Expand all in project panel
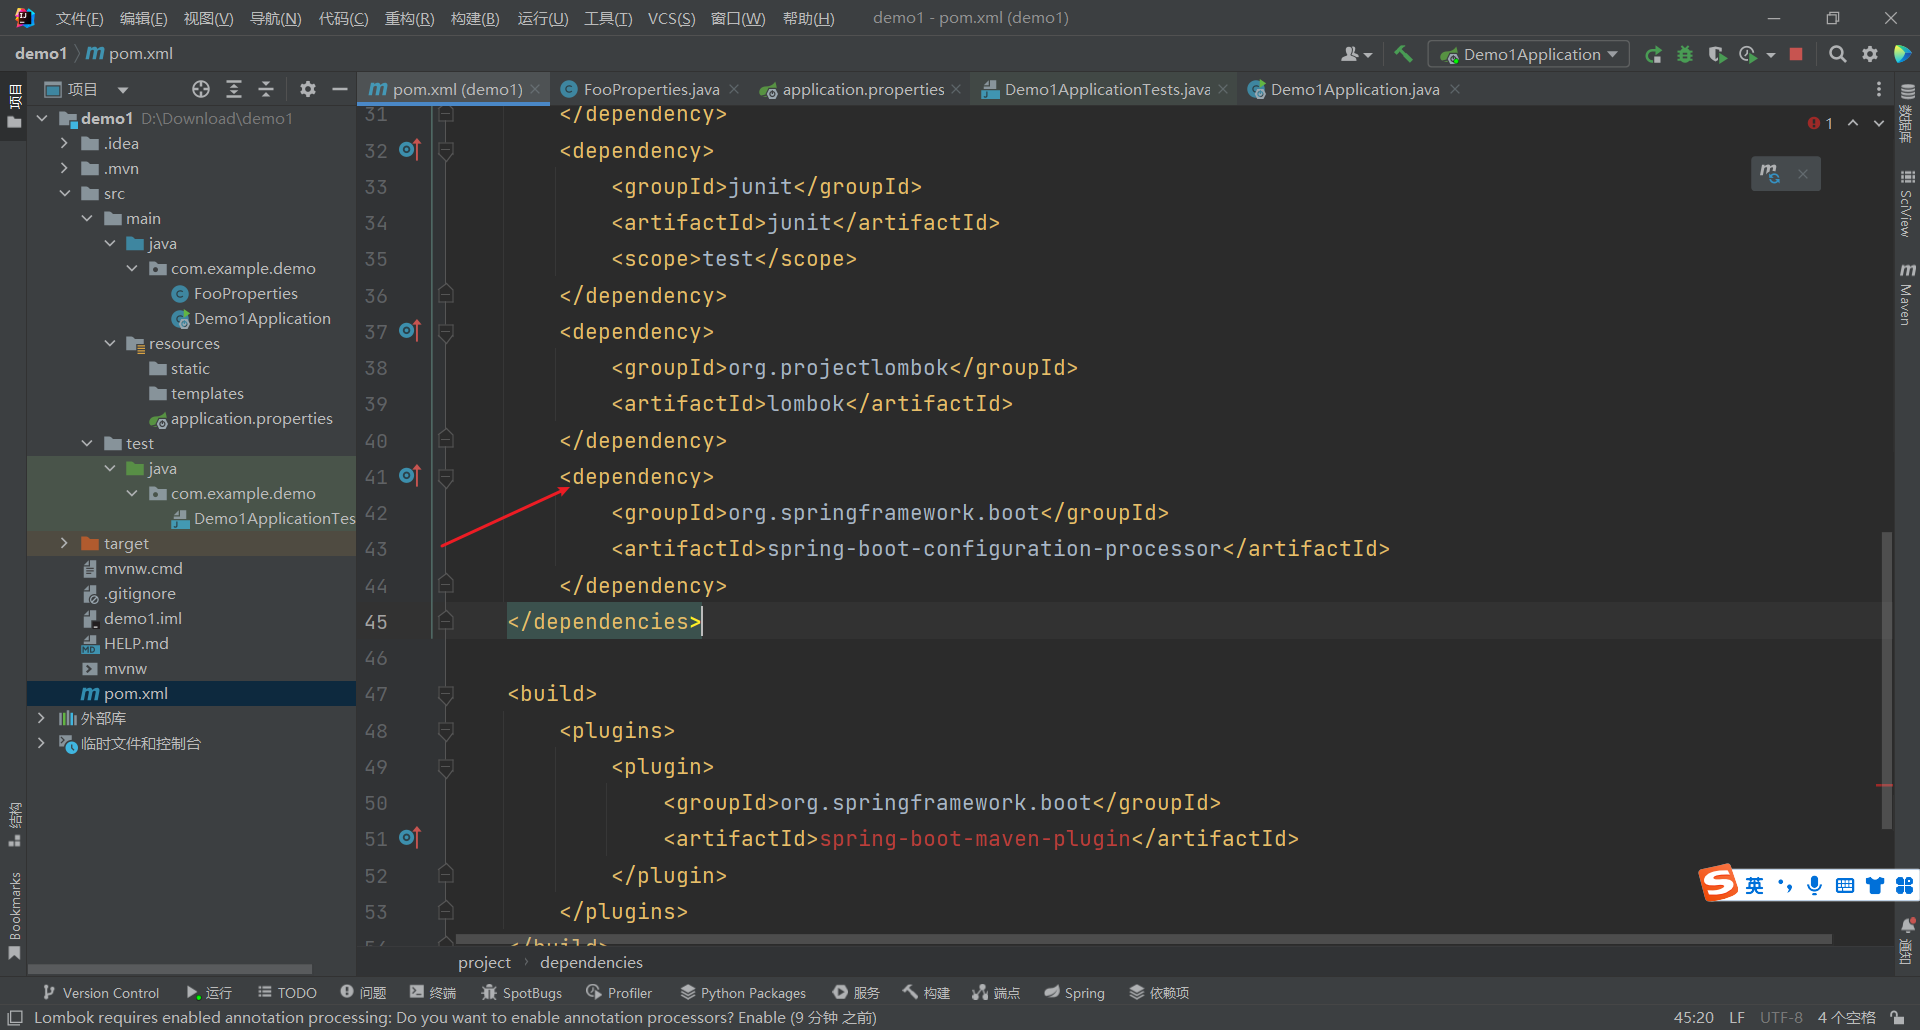Image resolution: width=1920 pixels, height=1030 pixels. (234, 89)
